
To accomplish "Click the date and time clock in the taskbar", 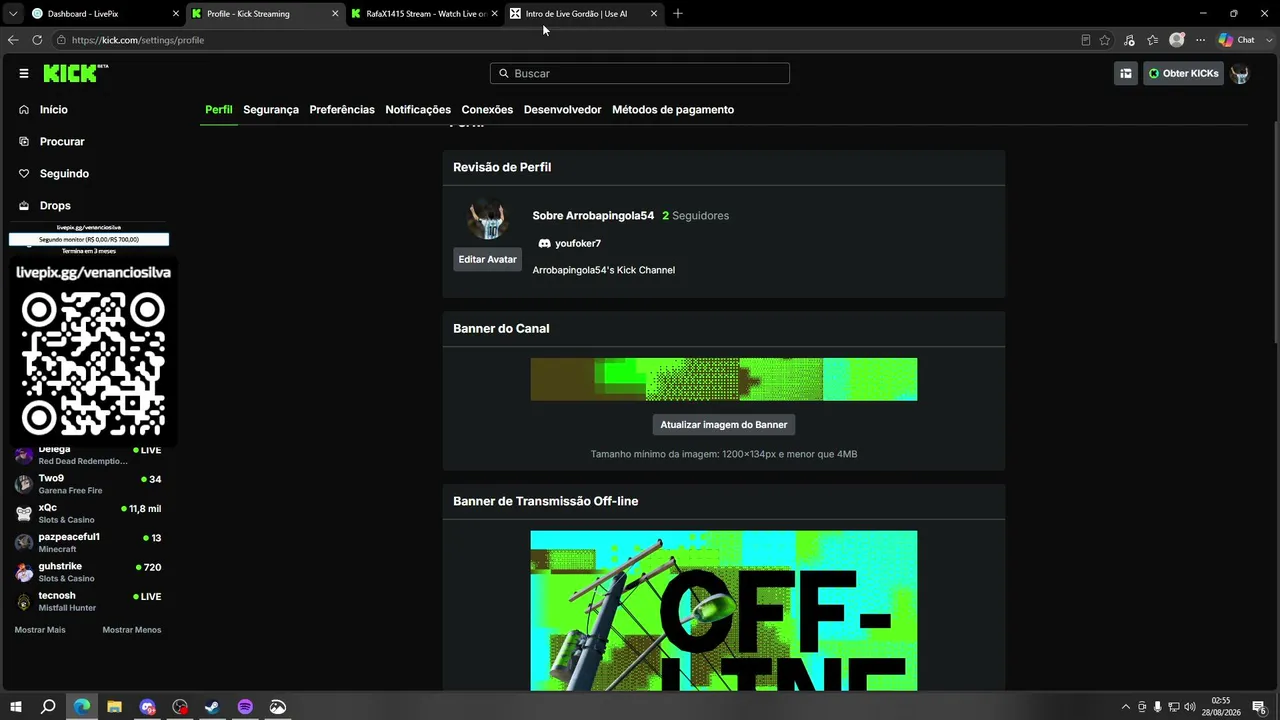I will point(1221,707).
